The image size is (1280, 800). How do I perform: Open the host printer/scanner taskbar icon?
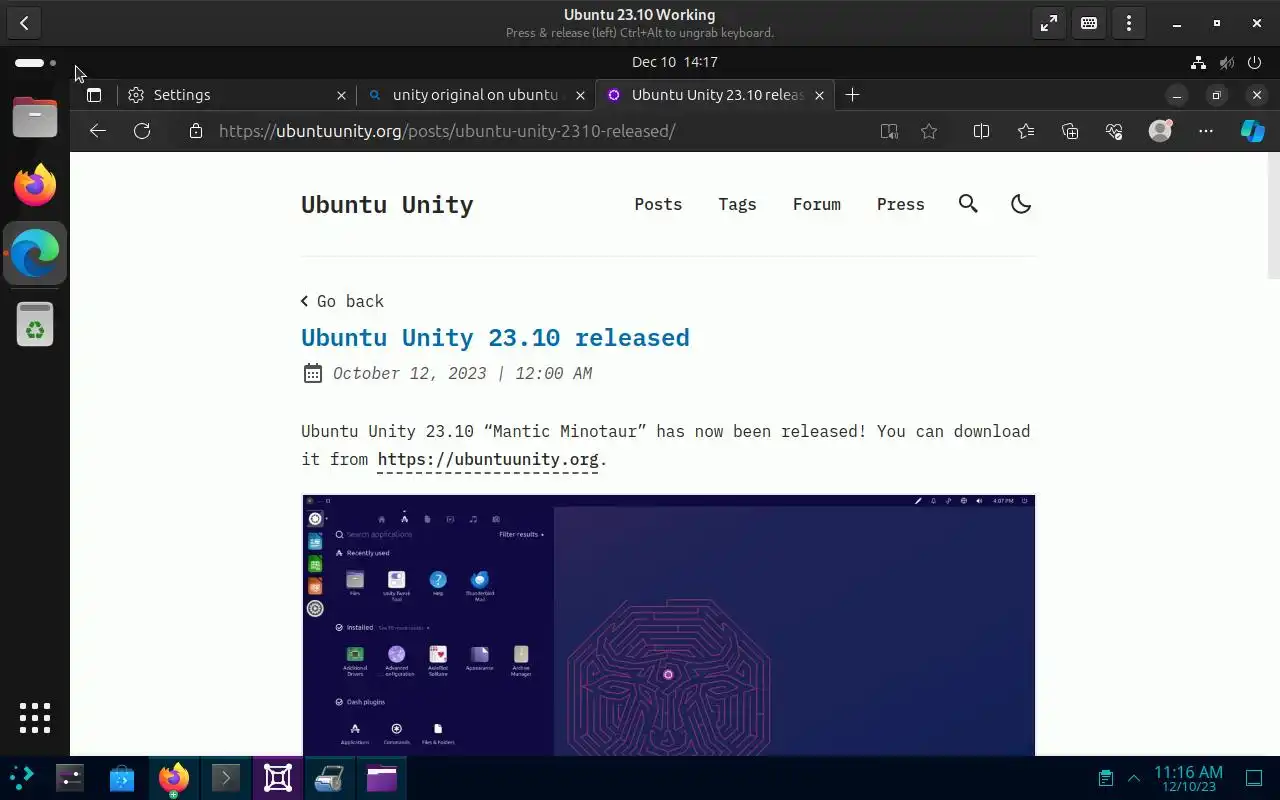pos(330,778)
